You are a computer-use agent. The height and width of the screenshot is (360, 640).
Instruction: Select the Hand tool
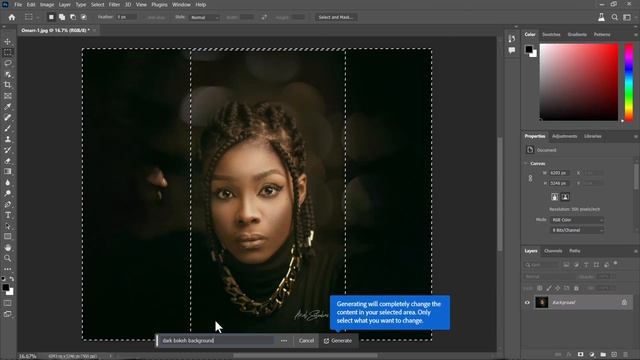click(8, 247)
